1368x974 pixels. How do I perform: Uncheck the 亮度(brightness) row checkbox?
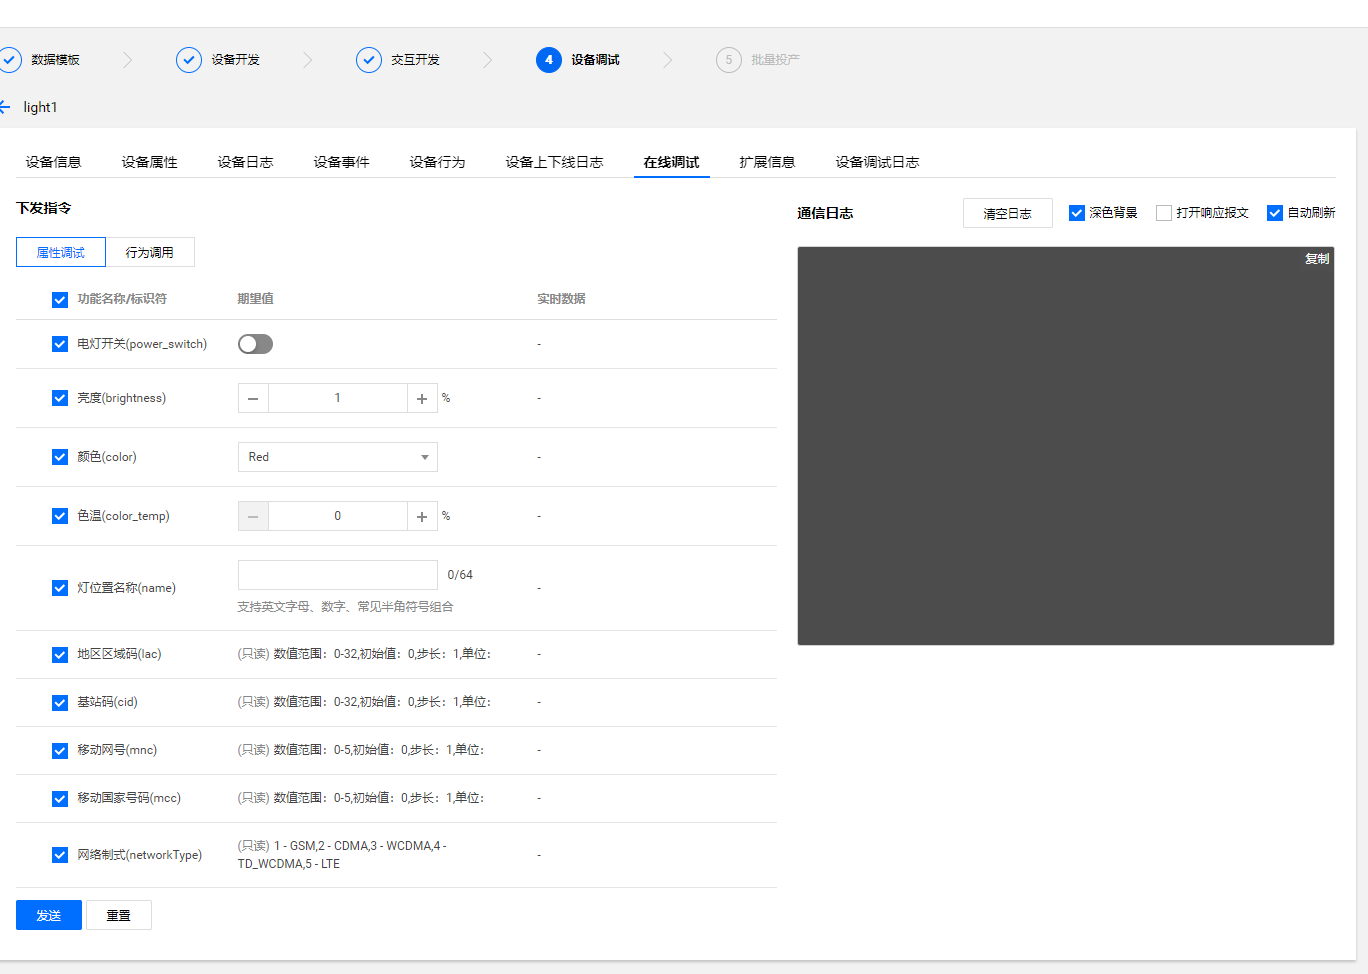(60, 398)
